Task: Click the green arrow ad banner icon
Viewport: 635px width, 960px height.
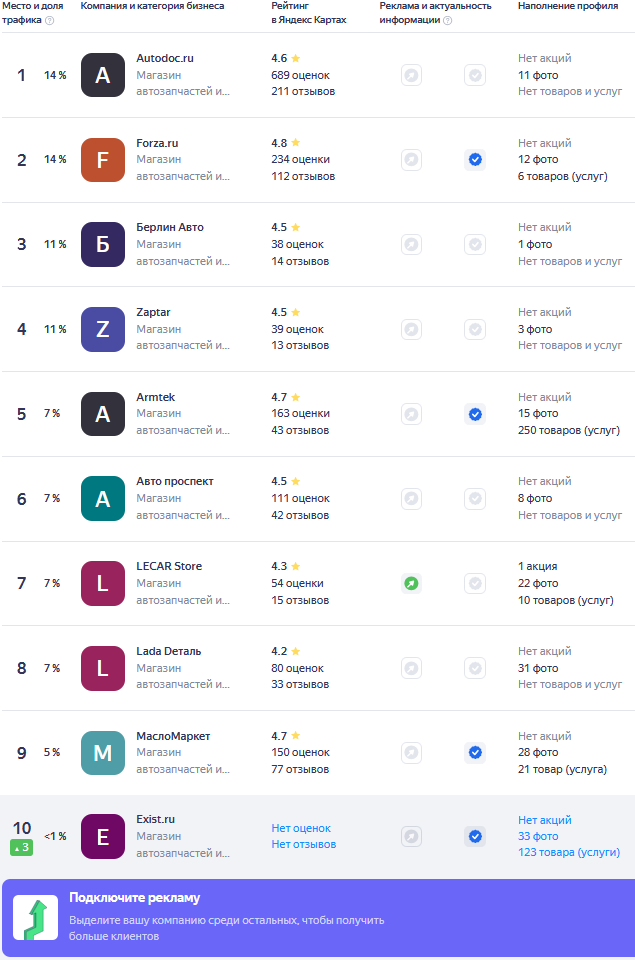Action: pyautogui.click(x=35, y=918)
